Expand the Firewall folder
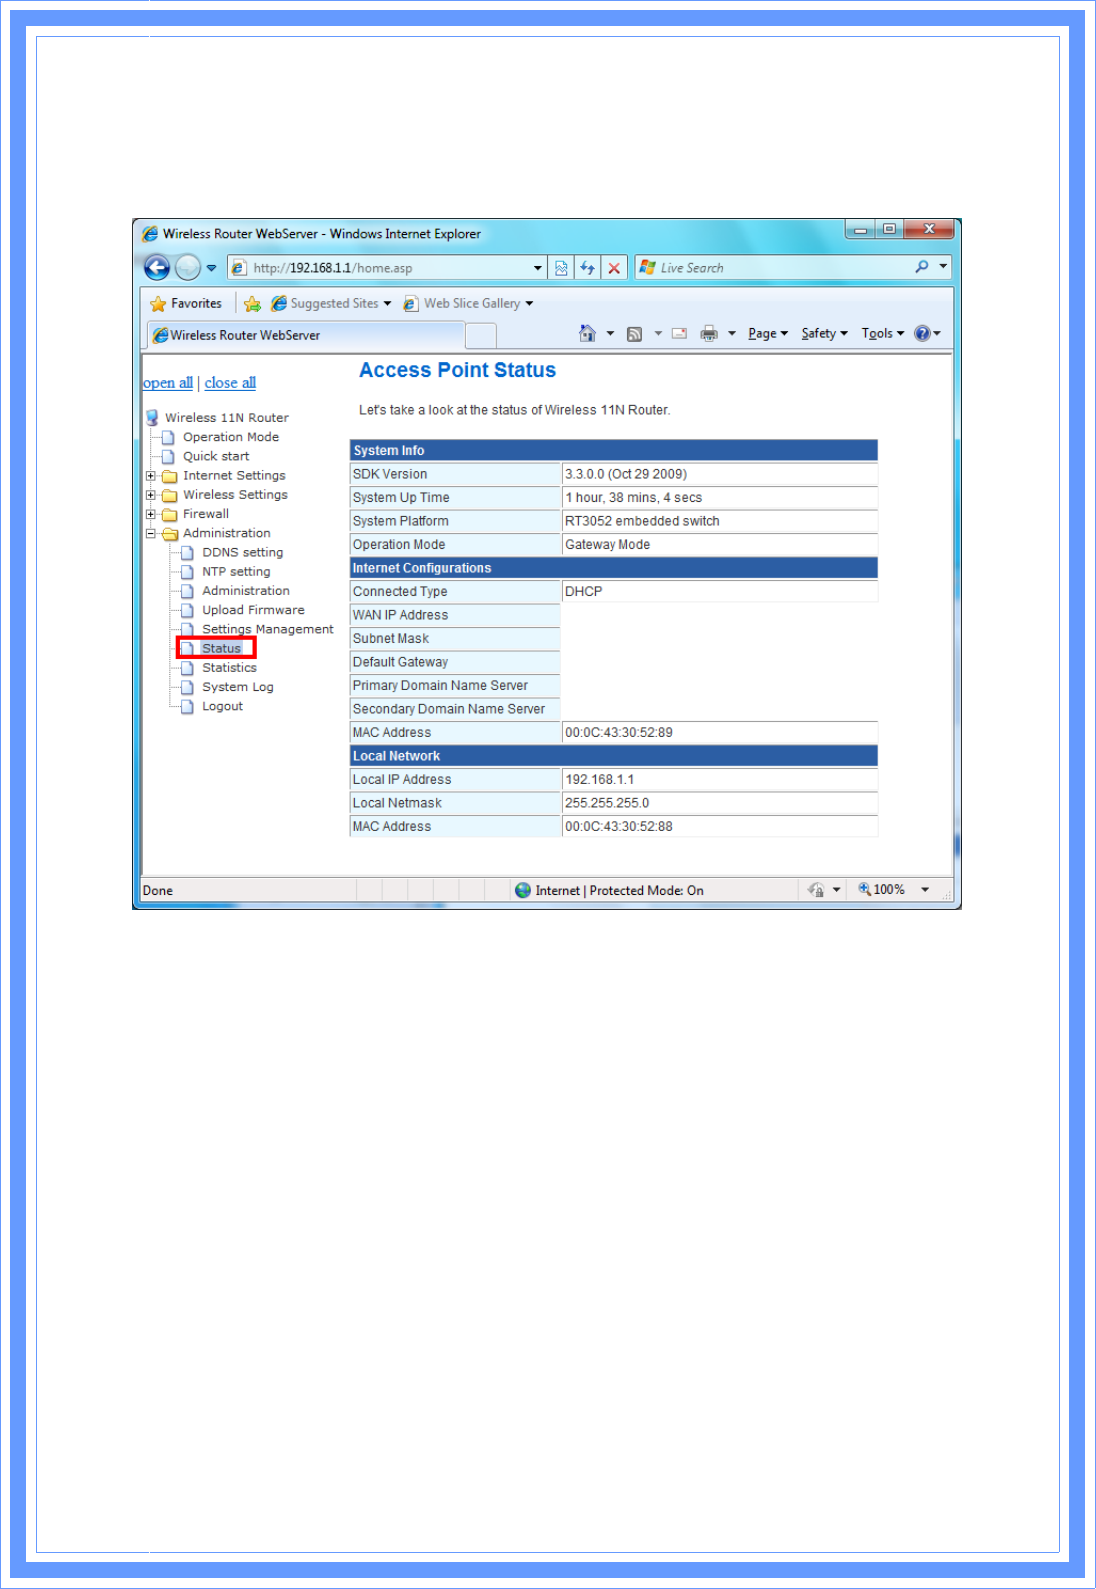The width and height of the screenshot is (1096, 1589). coord(151,514)
